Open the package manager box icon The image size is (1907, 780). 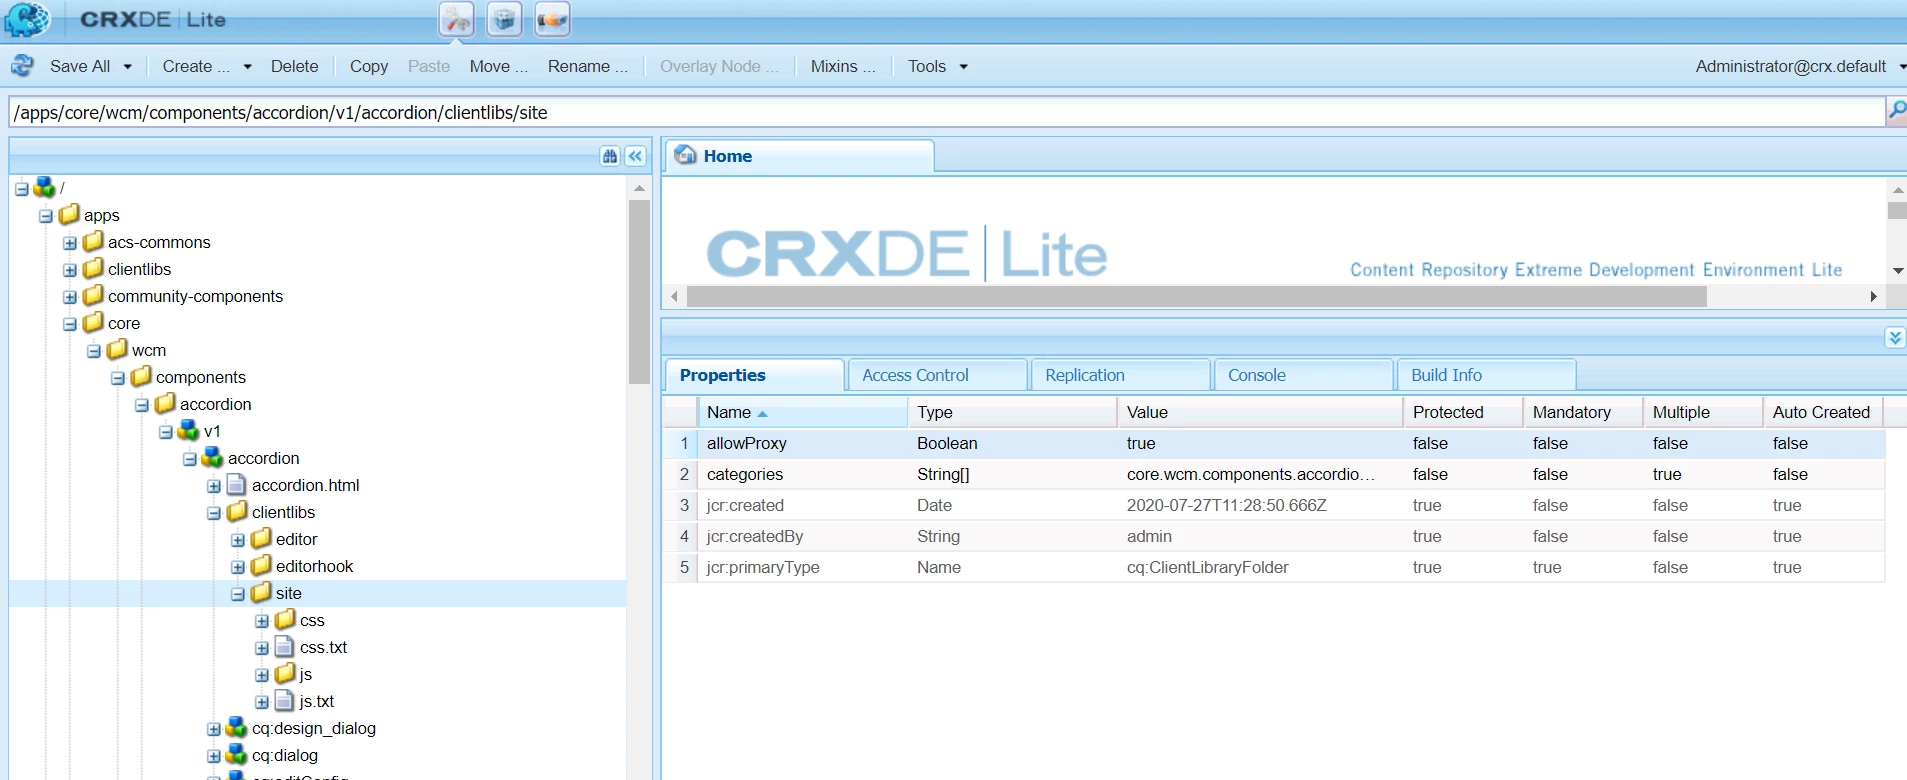504,19
